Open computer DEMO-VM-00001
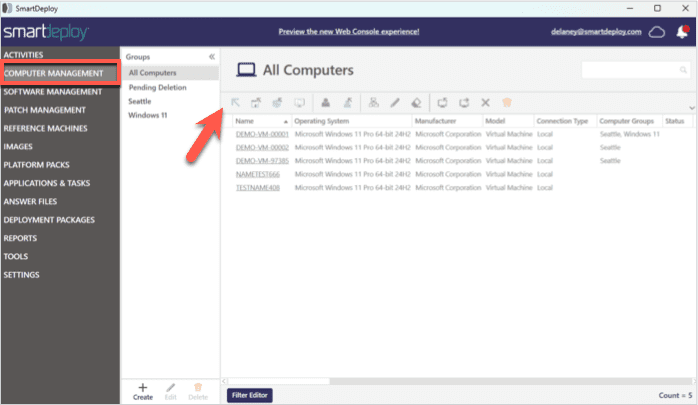The width and height of the screenshot is (698, 405). pyautogui.click(x=262, y=134)
